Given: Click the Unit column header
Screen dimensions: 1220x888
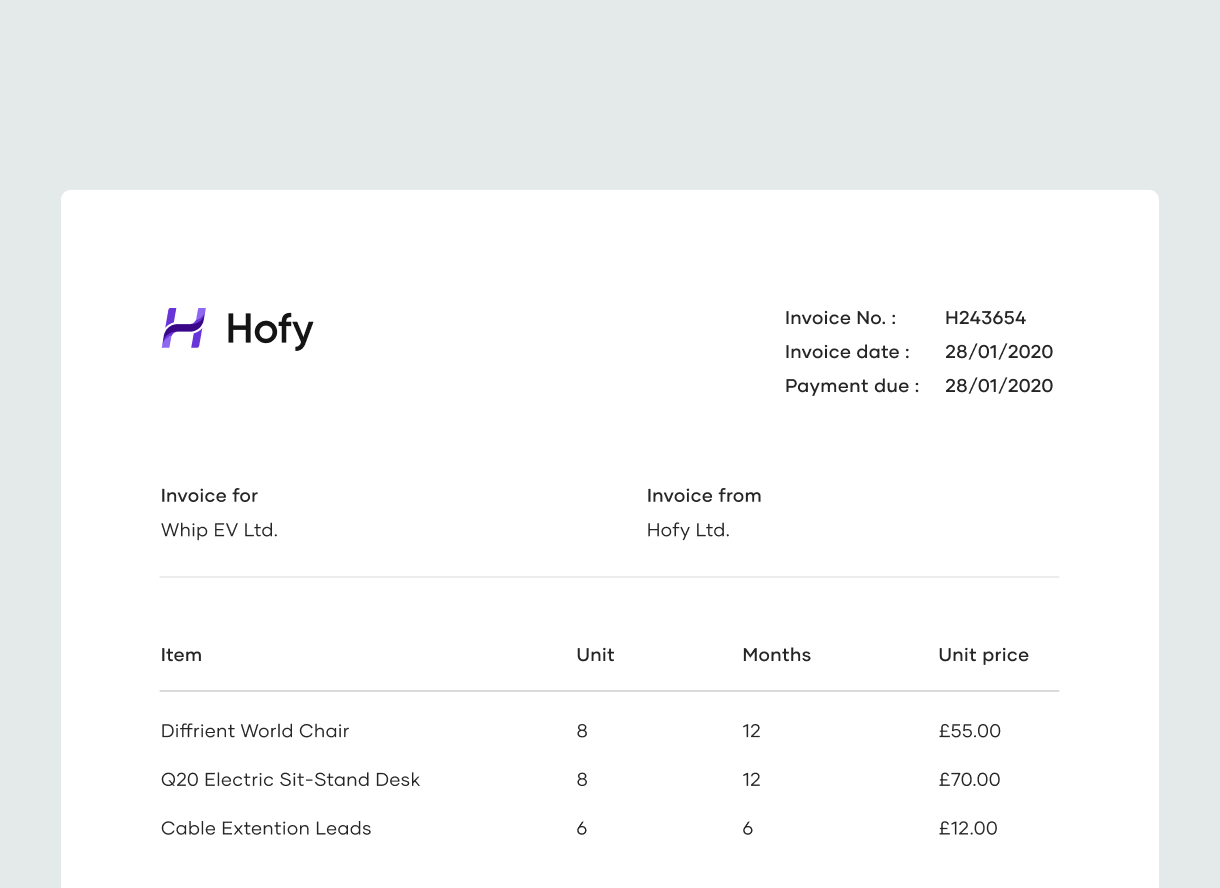Looking at the screenshot, I should click(595, 655).
